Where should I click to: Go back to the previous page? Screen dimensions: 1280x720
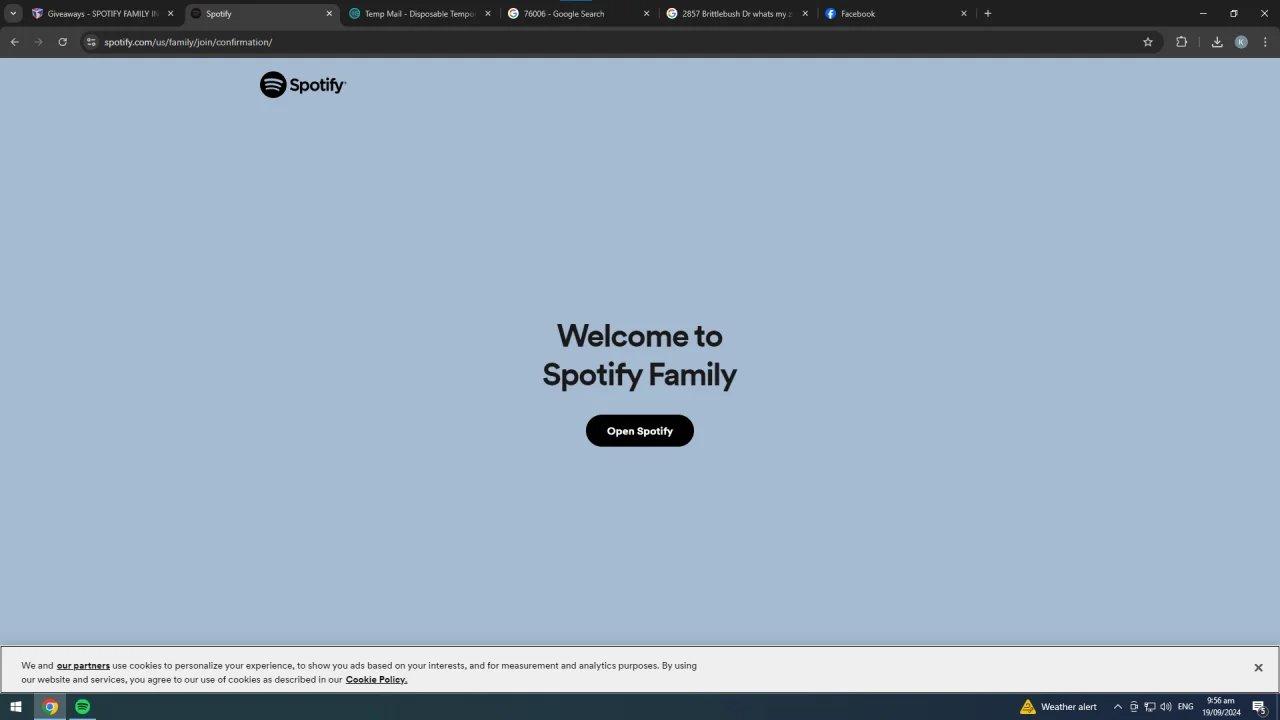[x=14, y=42]
